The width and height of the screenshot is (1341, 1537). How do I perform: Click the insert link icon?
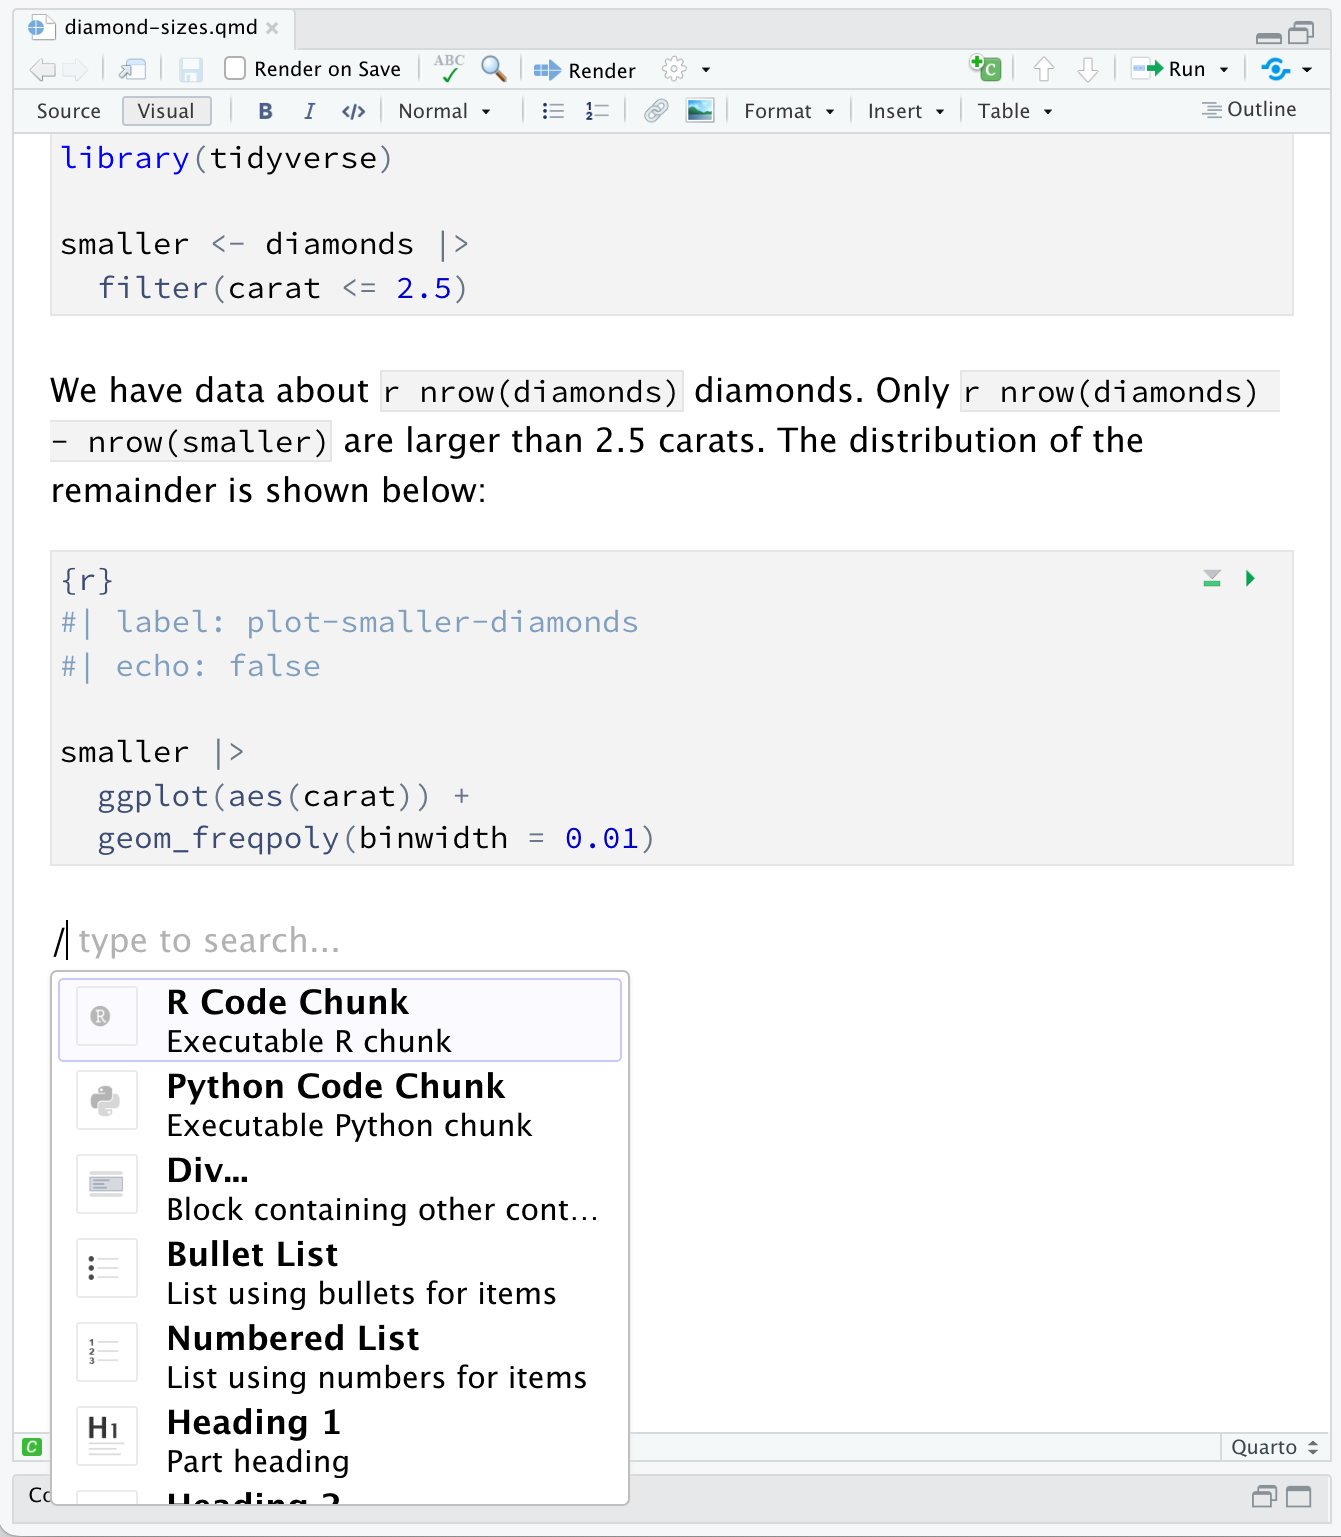point(656,111)
